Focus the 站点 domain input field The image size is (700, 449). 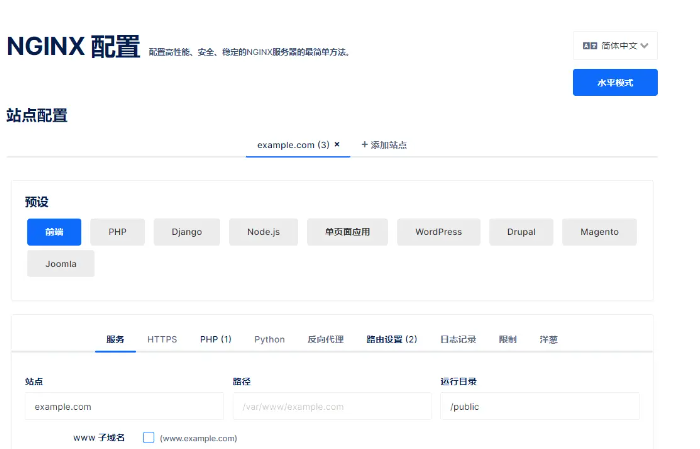coord(124,407)
